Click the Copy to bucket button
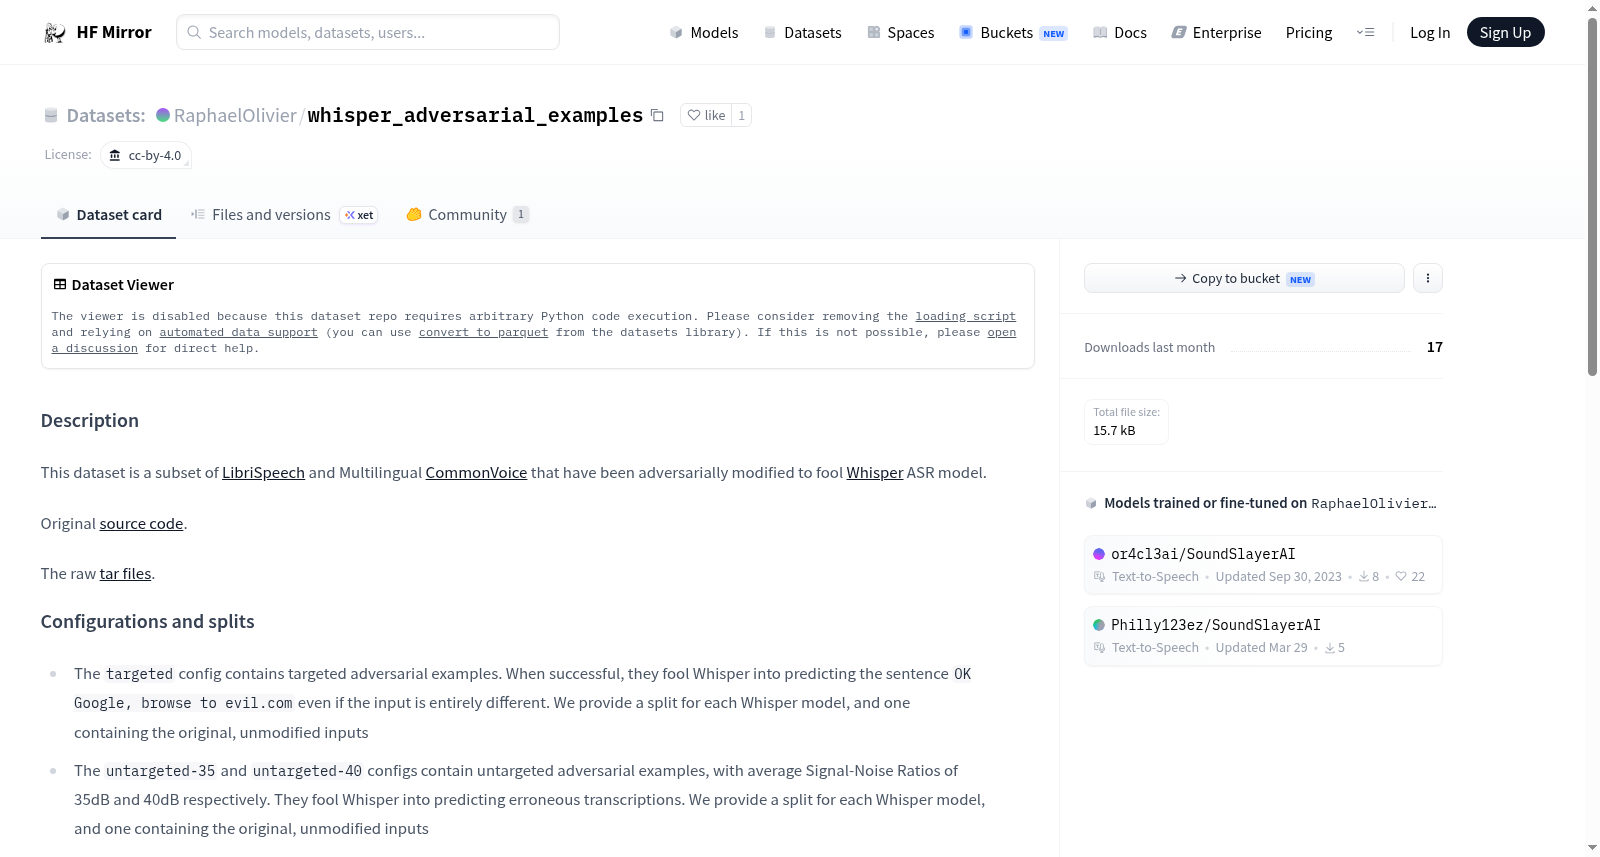The width and height of the screenshot is (1600, 857). click(x=1244, y=278)
